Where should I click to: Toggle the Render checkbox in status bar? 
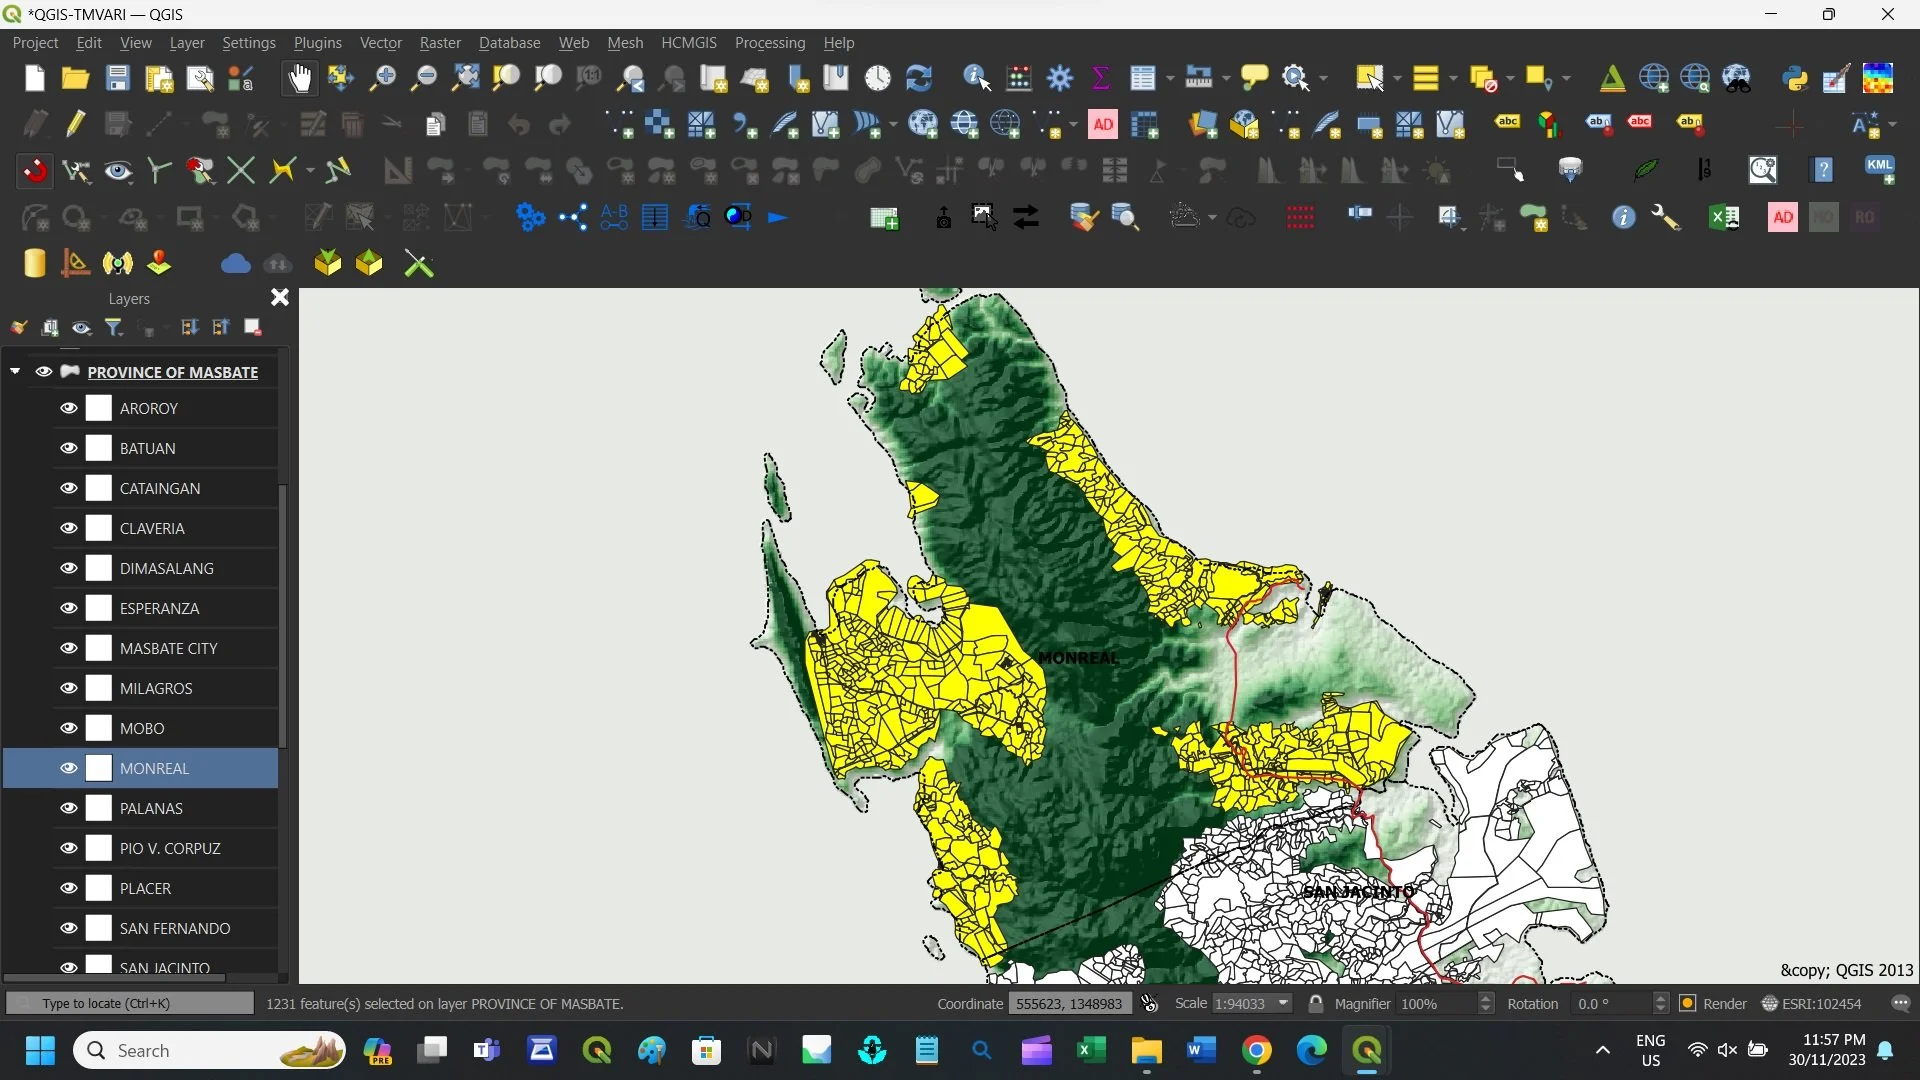click(x=1688, y=1003)
